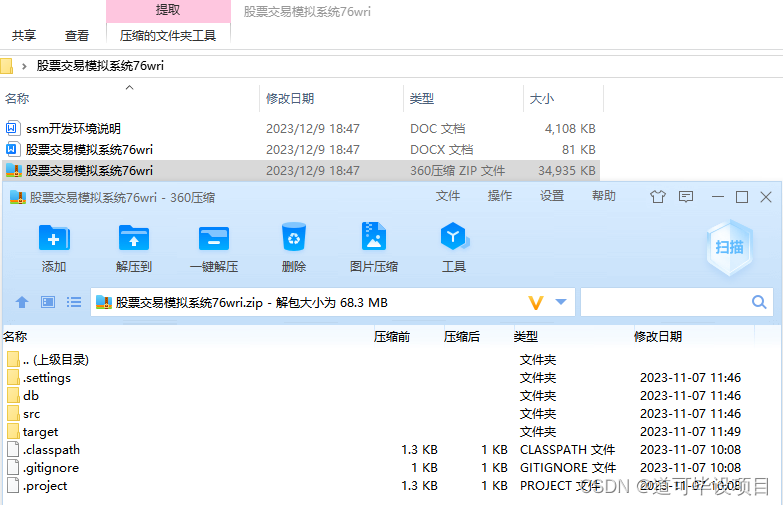Sort Explorer by 修改日期 column

click(290, 98)
